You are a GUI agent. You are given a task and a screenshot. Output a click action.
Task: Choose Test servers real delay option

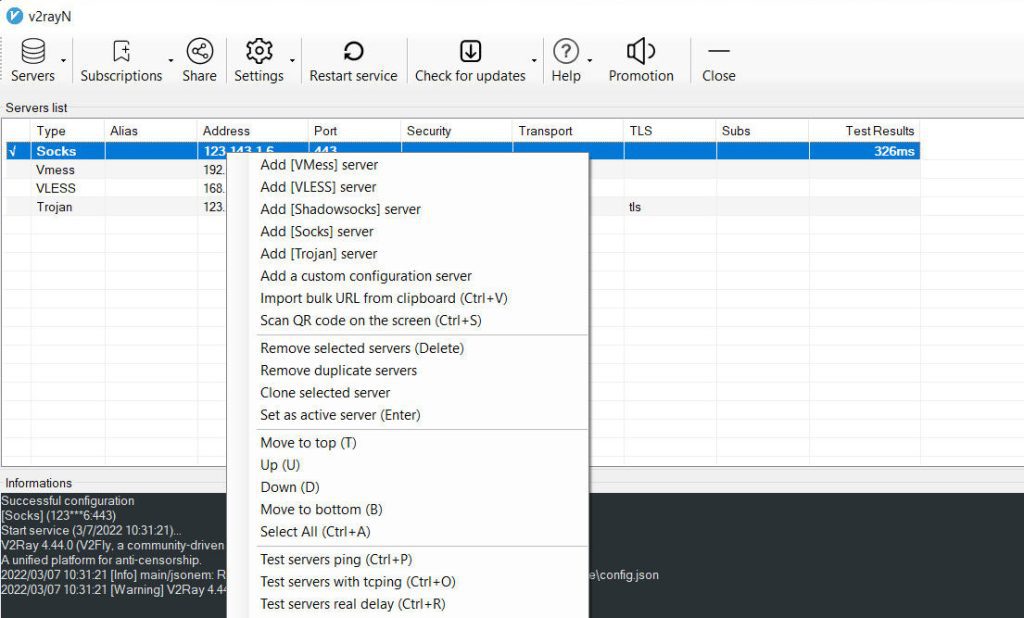pyautogui.click(x=352, y=604)
